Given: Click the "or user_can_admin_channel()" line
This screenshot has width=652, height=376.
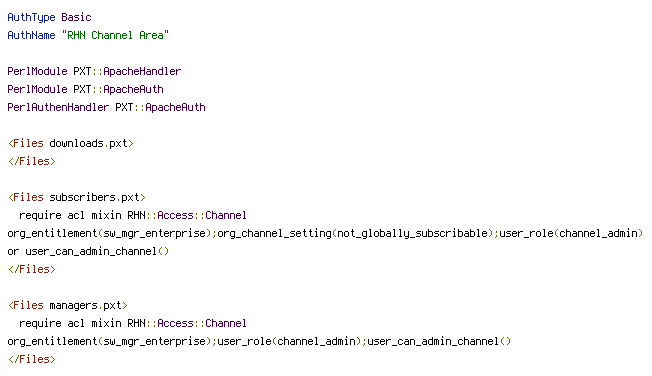Looking at the screenshot, I should pos(88,252).
